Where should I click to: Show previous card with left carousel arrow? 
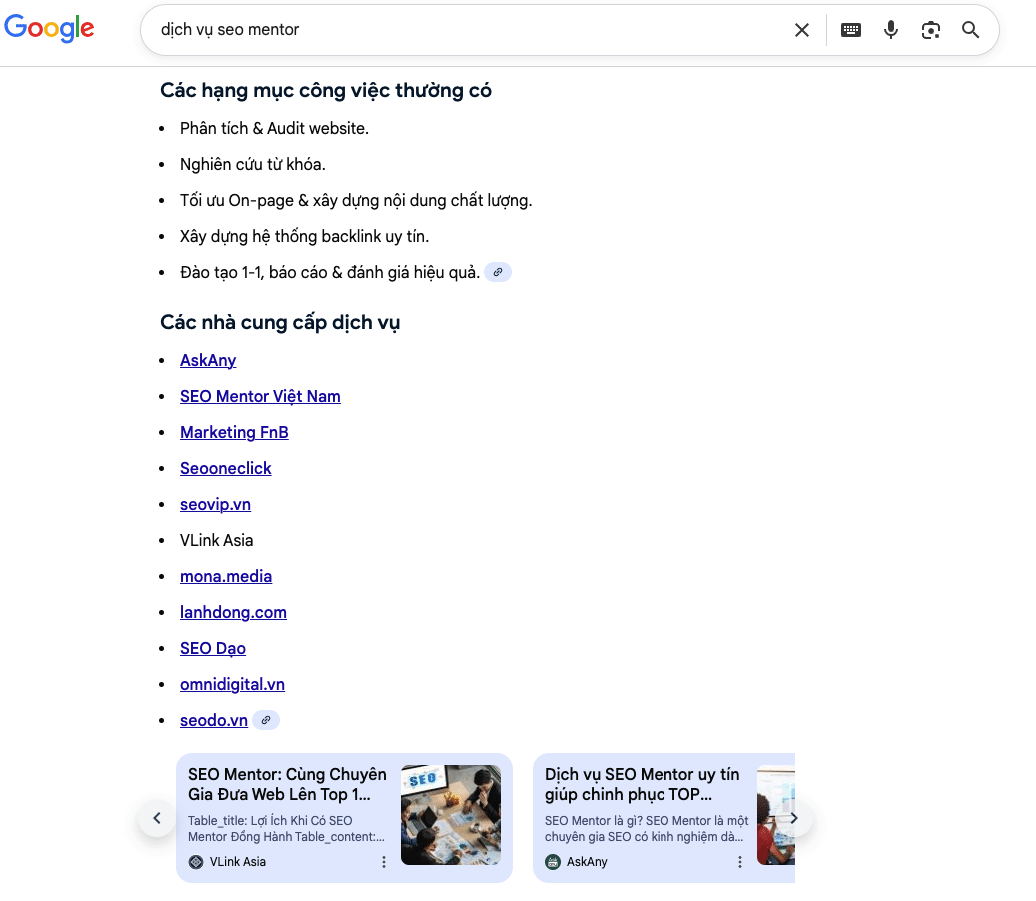click(157, 818)
